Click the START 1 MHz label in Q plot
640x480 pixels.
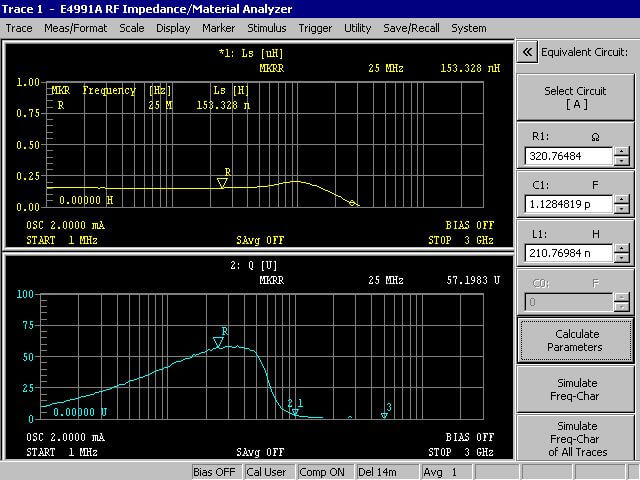click(x=62, y=452)
